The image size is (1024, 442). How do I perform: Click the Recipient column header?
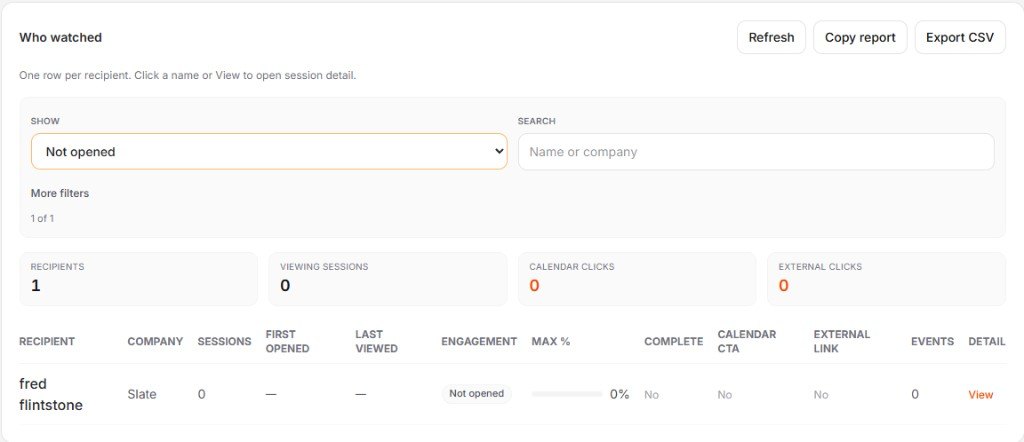tap(47, 341)
